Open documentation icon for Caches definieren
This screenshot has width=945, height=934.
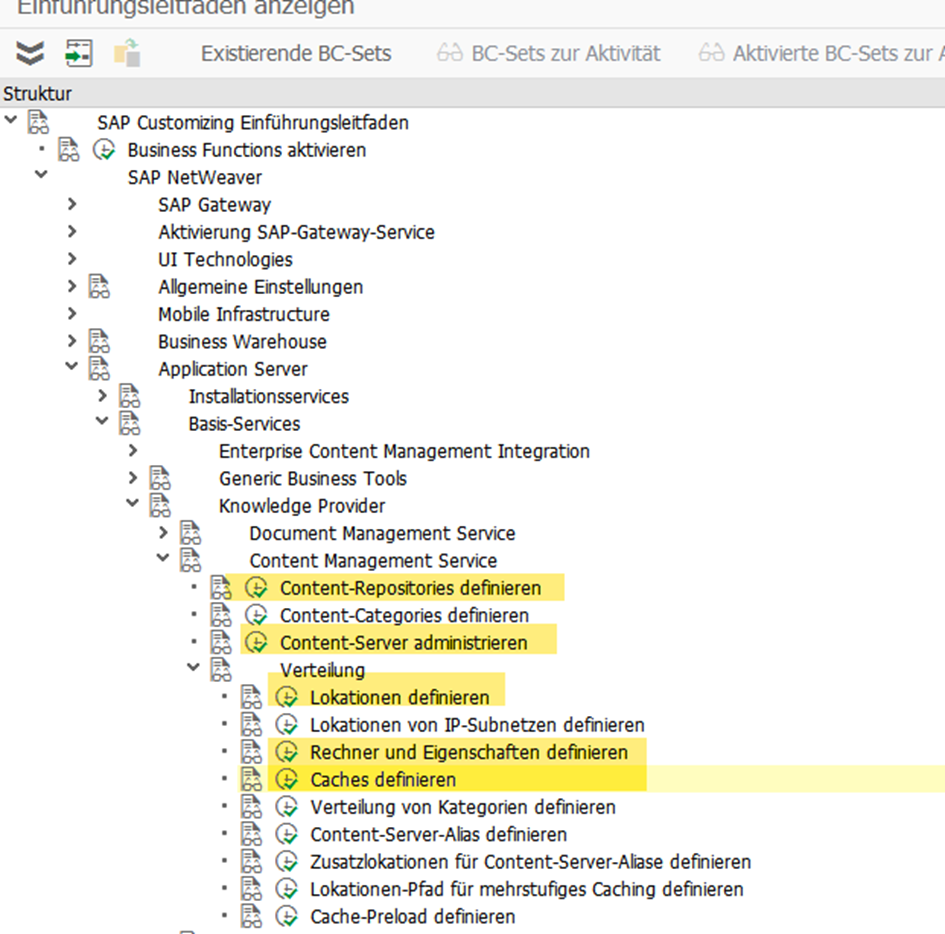pos(251,779)
